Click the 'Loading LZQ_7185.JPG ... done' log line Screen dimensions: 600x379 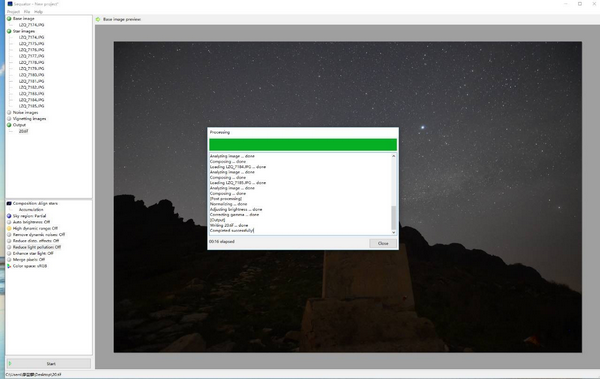[238, 183]
